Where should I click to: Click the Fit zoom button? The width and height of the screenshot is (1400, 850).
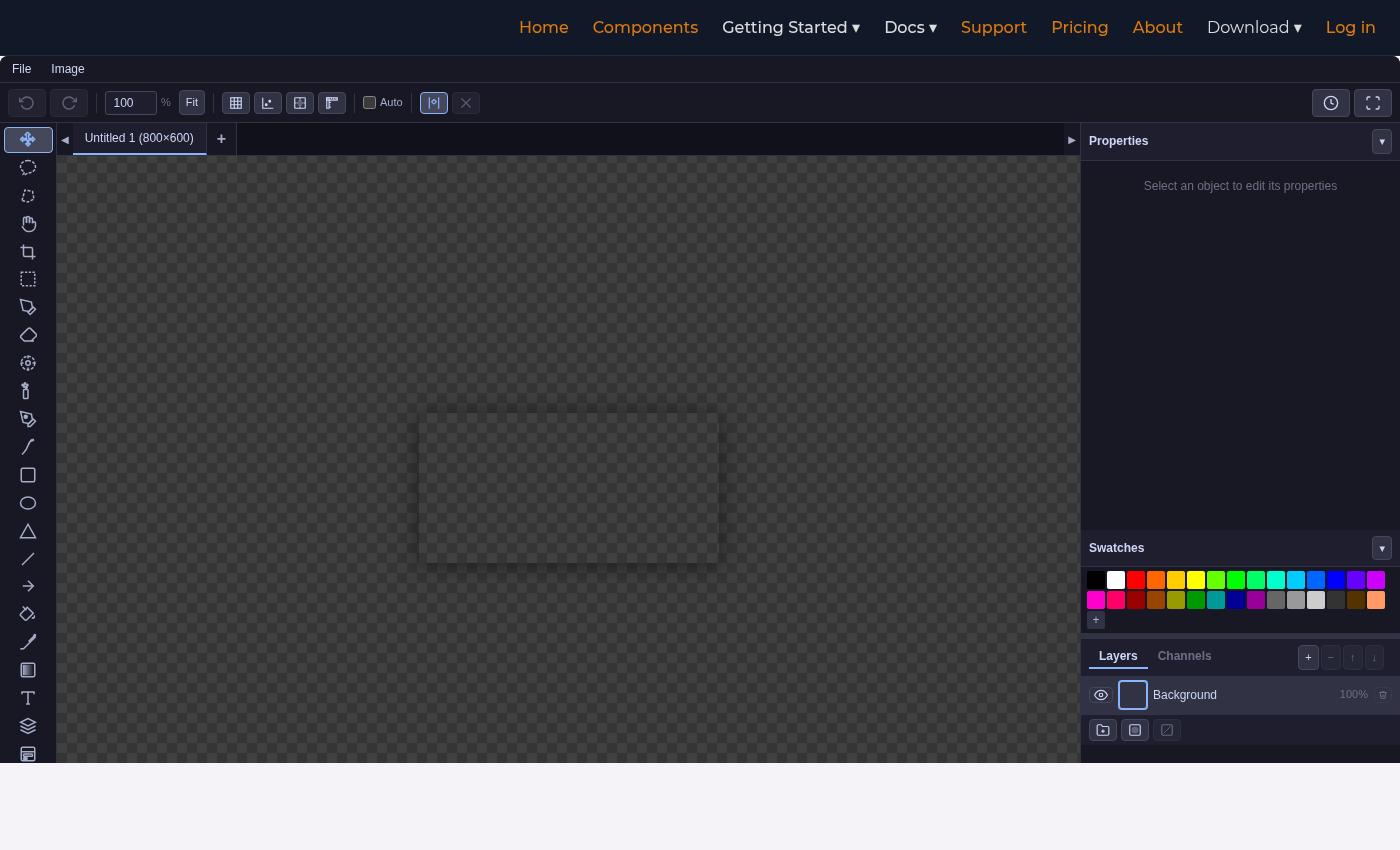[x=191, y=102]
